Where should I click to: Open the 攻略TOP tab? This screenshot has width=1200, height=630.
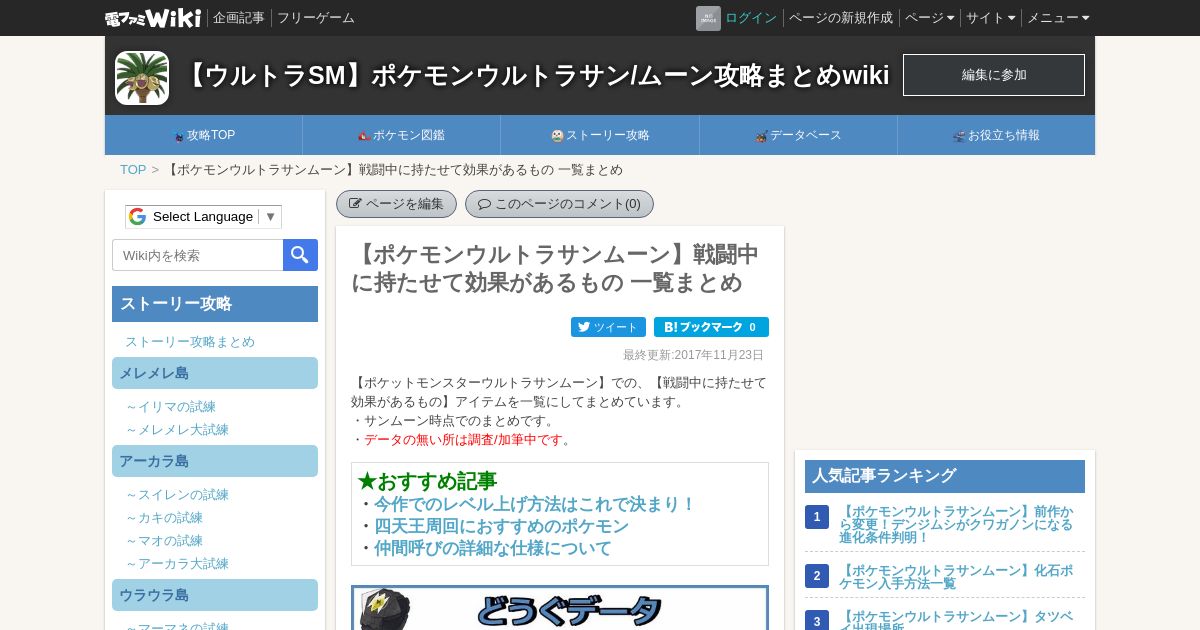[x=204, y=135]
